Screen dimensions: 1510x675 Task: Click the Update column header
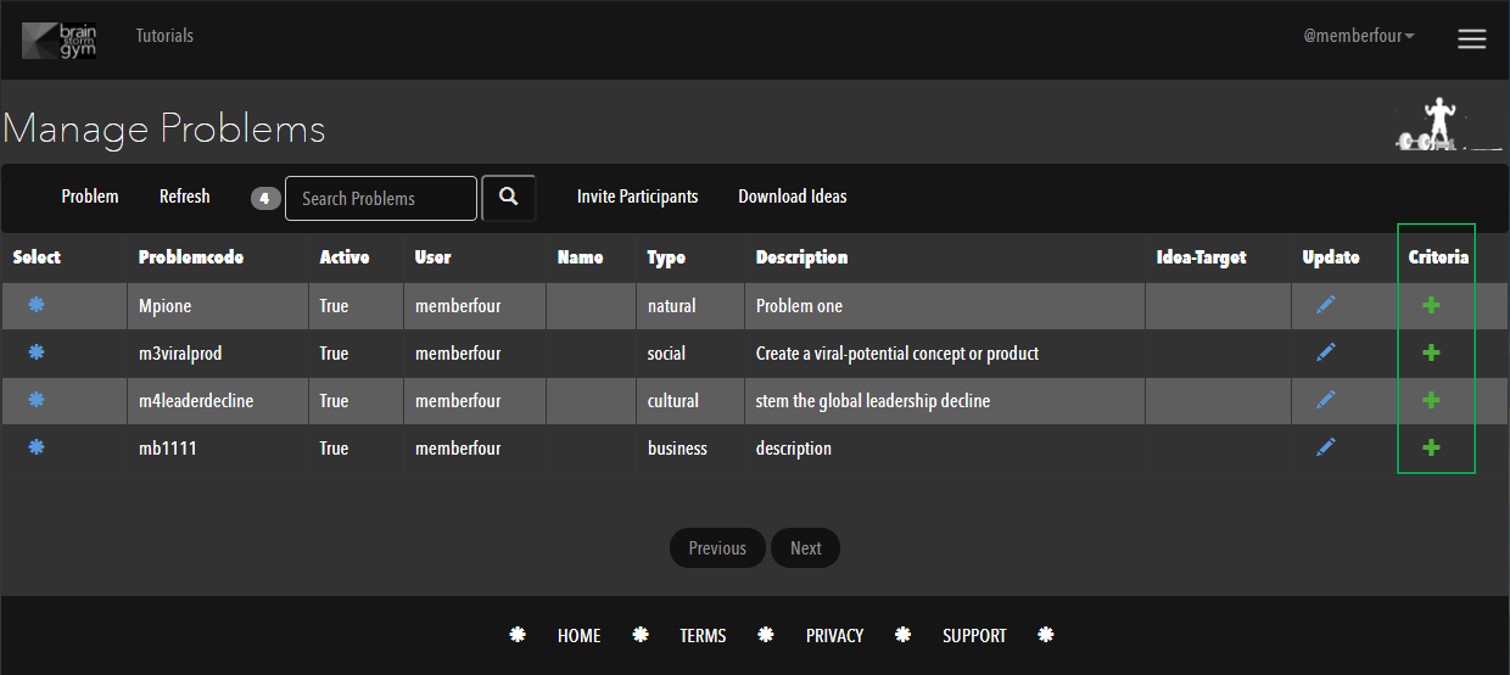click(x=1331, y=257)
